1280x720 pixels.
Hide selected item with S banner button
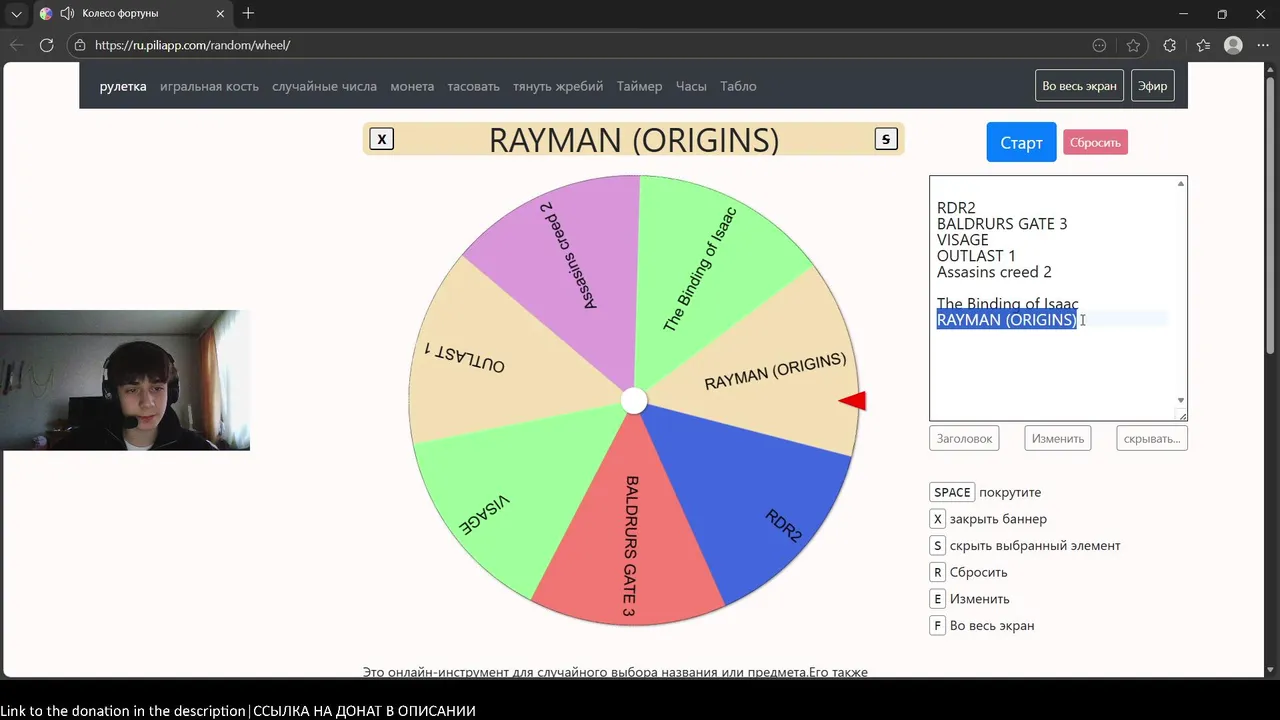[x=886, y=139]
